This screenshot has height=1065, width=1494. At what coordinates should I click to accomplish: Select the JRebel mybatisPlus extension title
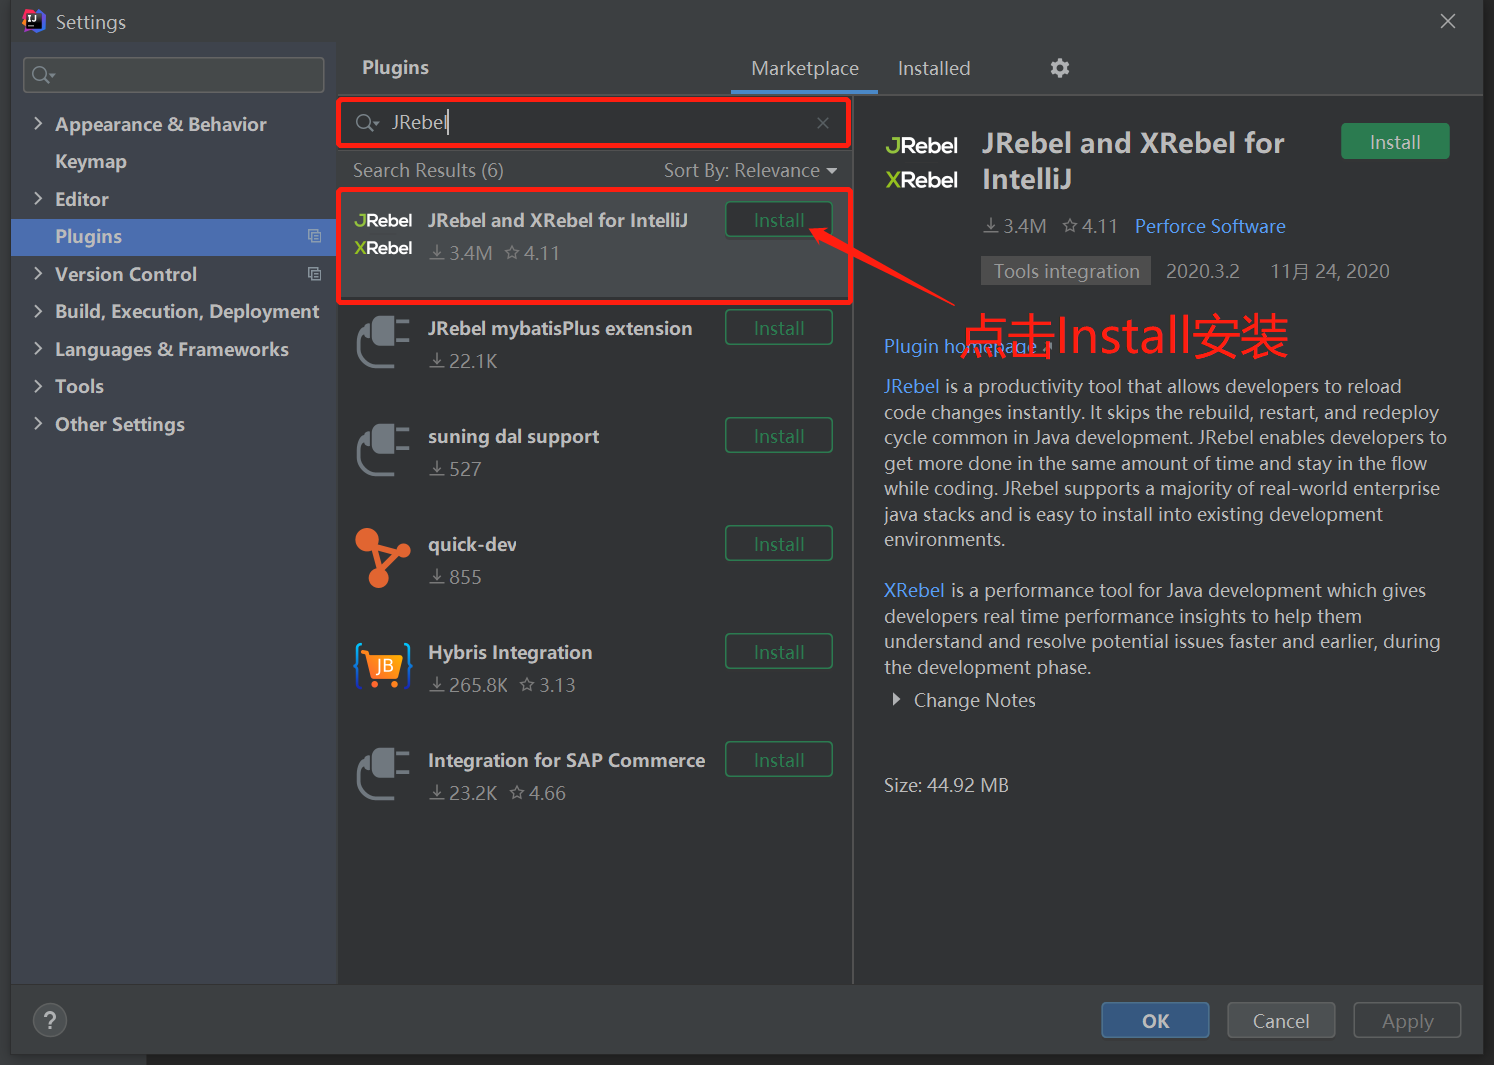(x=560, y=328)
